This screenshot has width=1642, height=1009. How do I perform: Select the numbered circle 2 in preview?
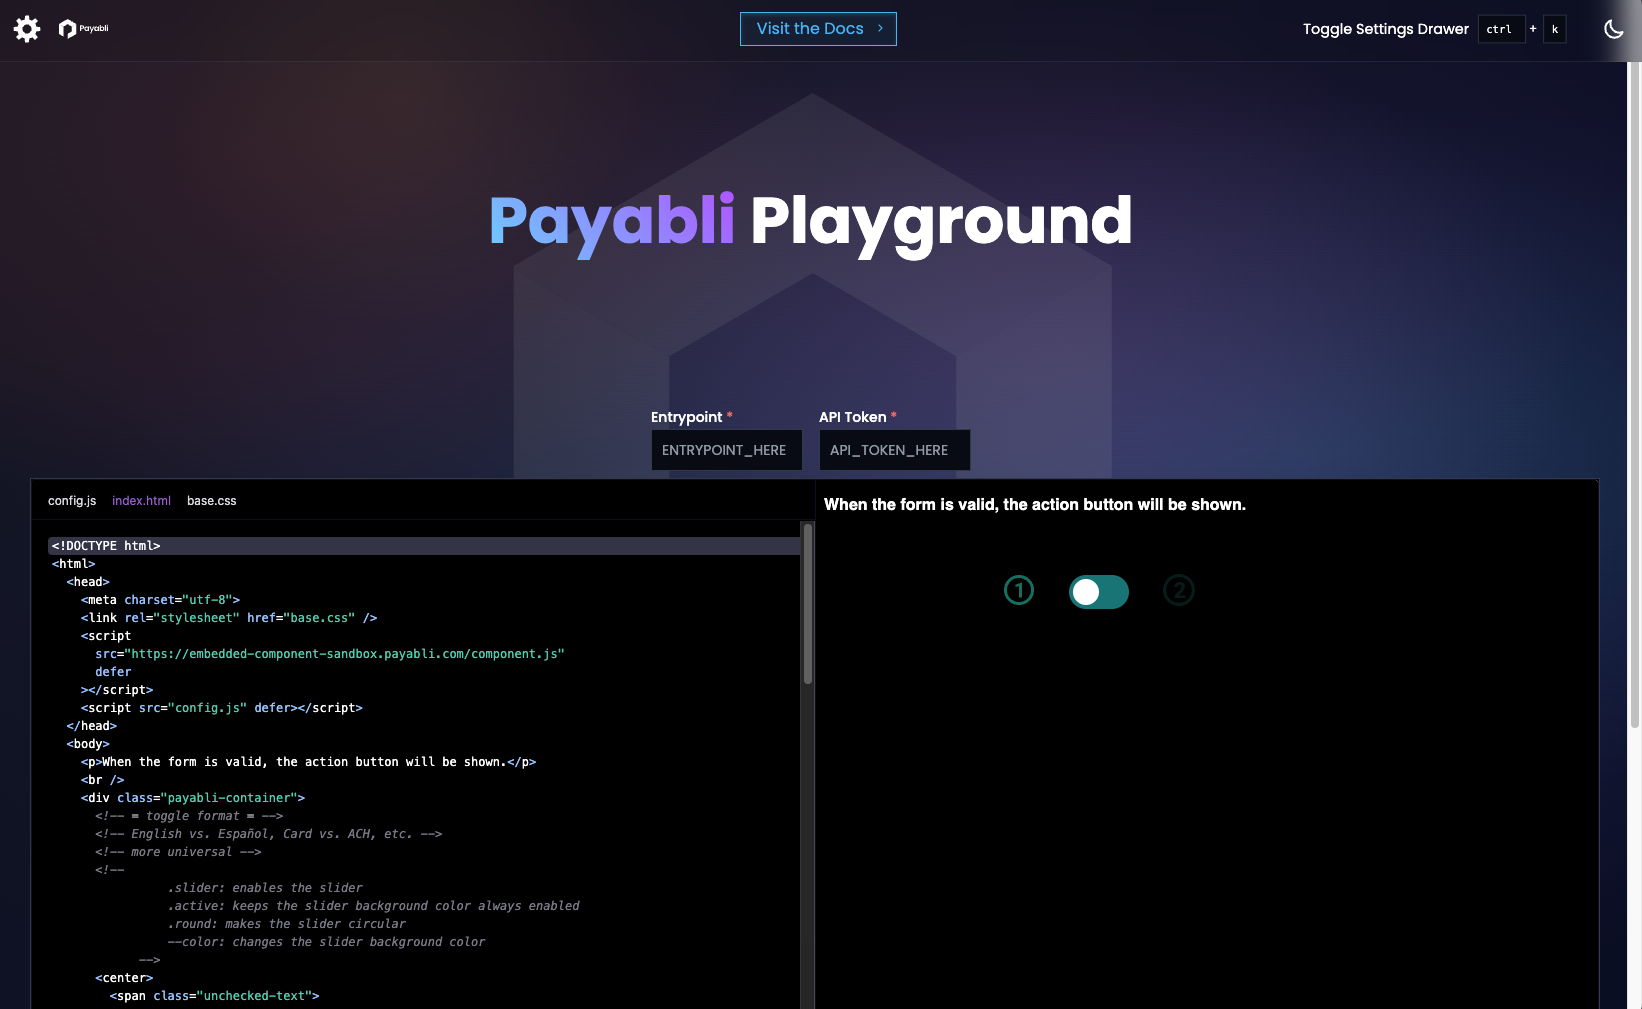point(1179,590)
